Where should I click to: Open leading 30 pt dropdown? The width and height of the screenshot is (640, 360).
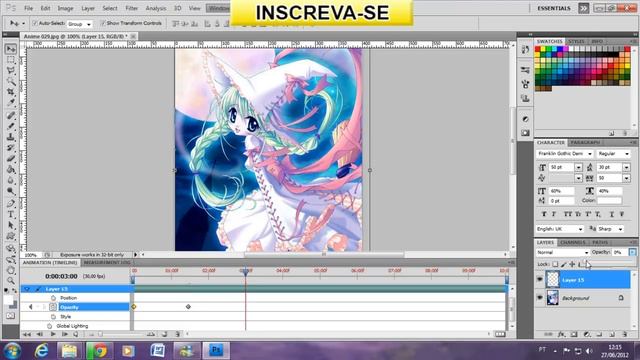click(x=627, y=167)
